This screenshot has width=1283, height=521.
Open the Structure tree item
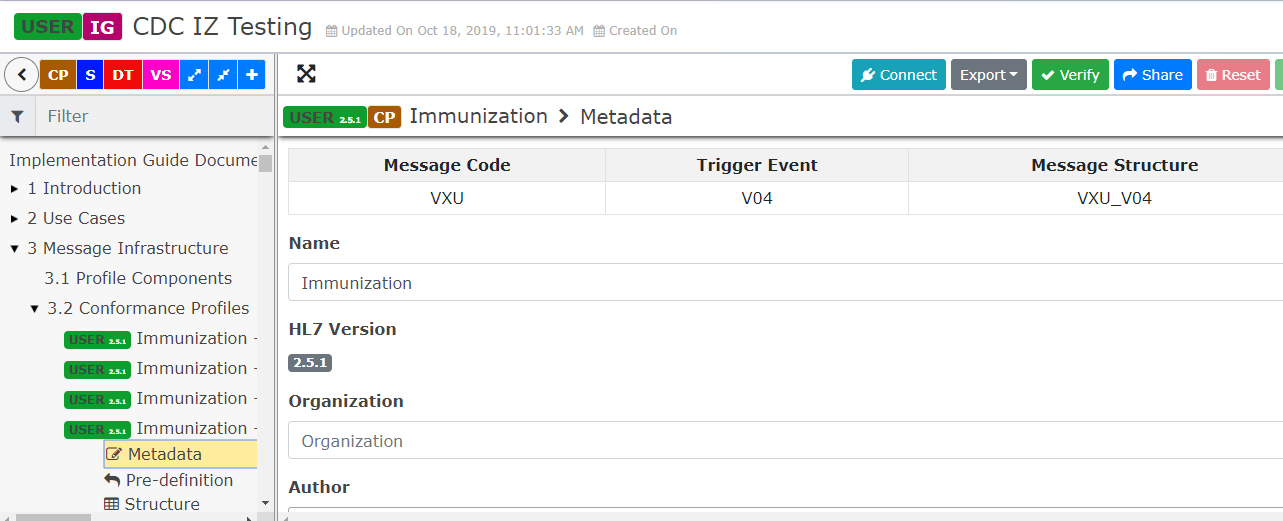[x=152, y=504]
